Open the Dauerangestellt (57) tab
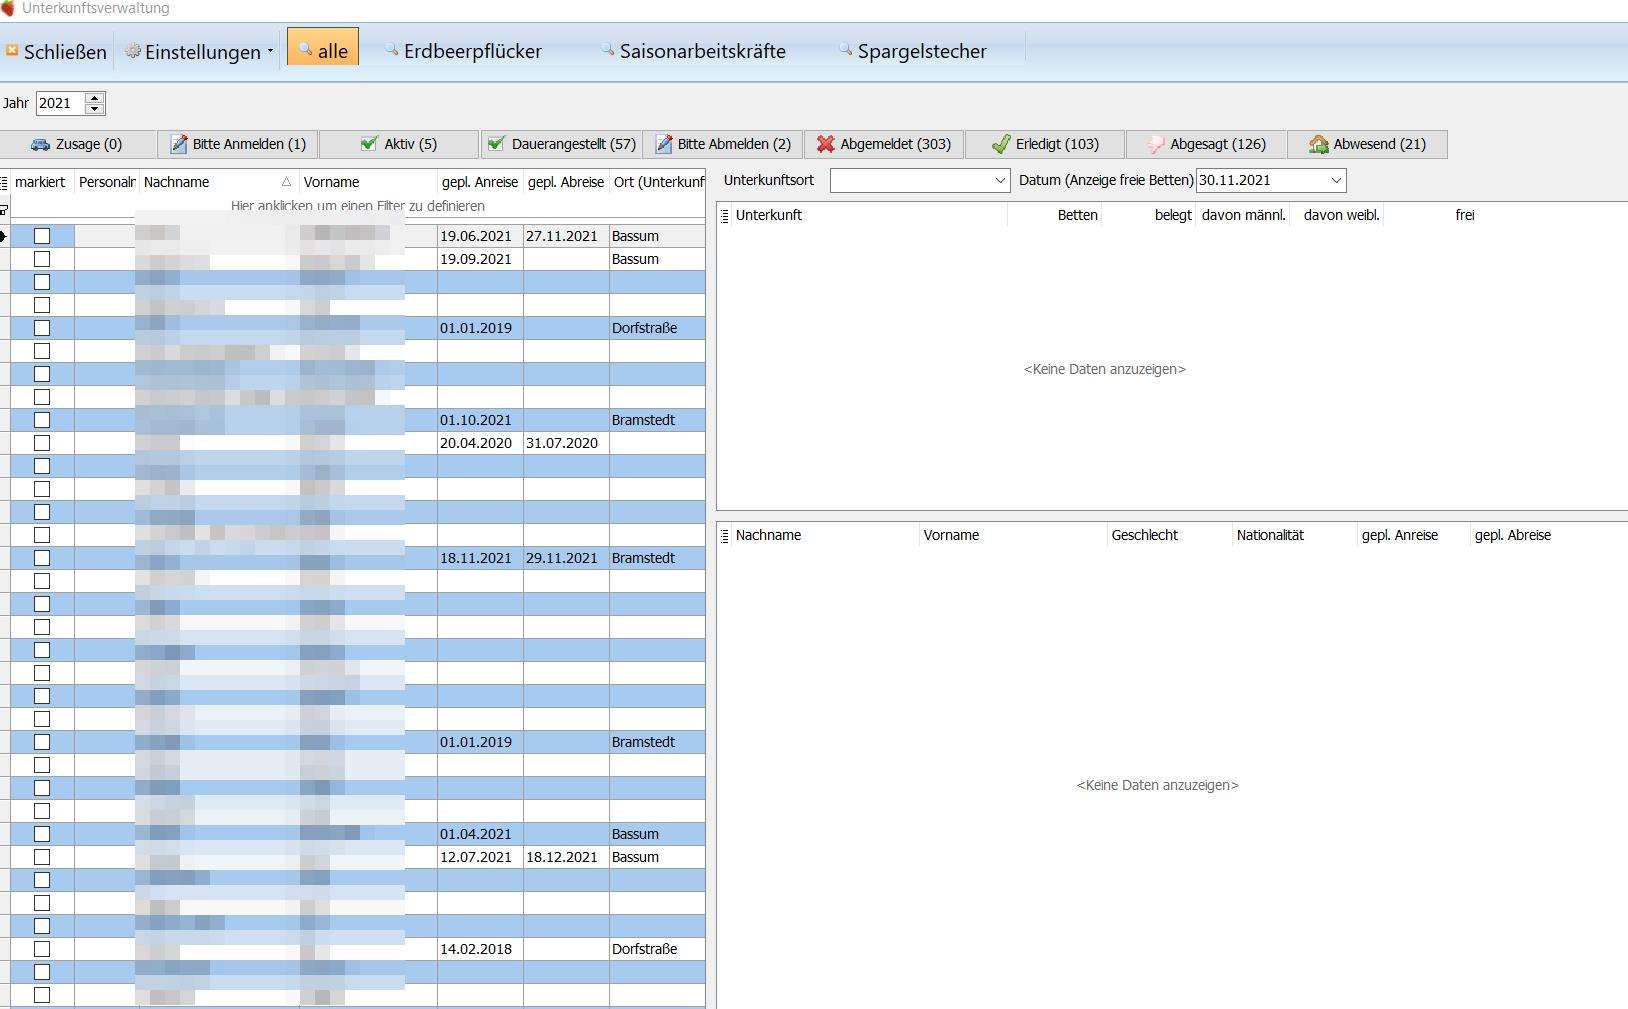Viewport: 1628px width, 1009px height. [561, 144]
